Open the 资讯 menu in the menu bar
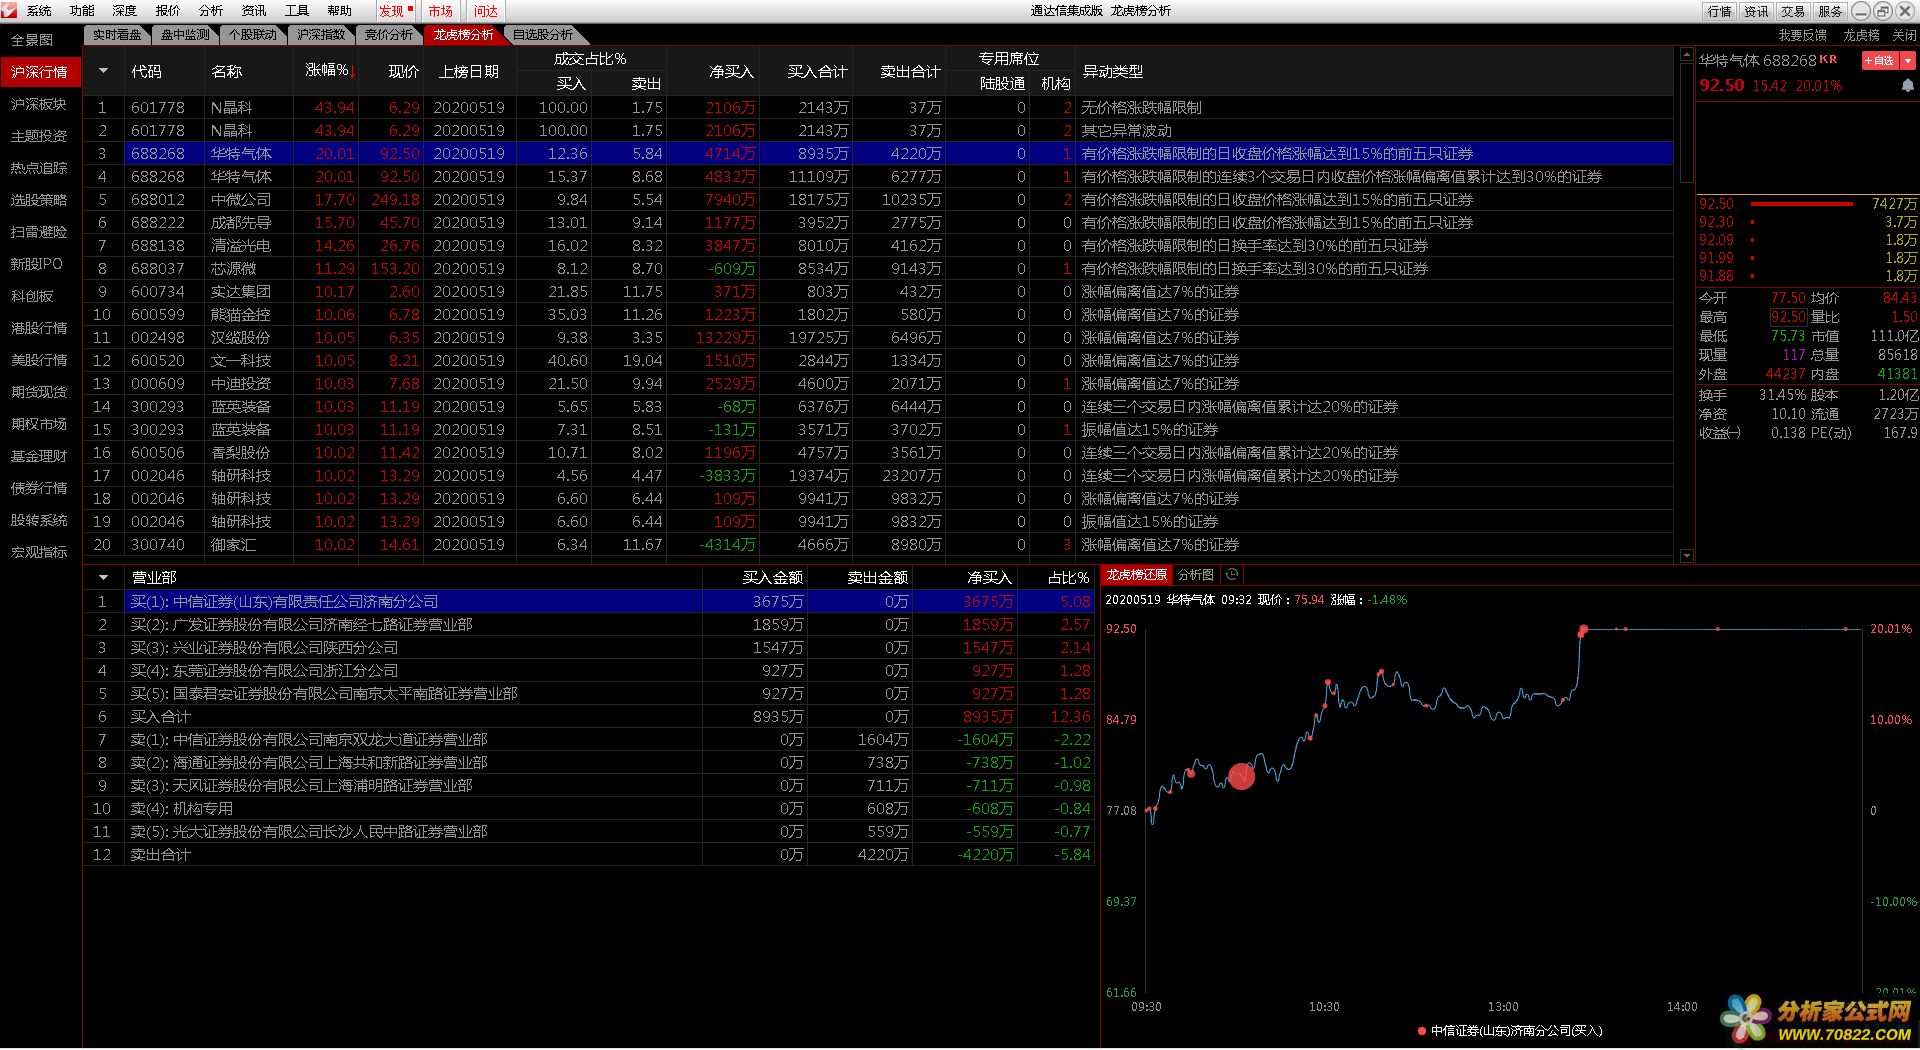The height and width of the screenshot is (1050, 1920). [x=254, y=11]
